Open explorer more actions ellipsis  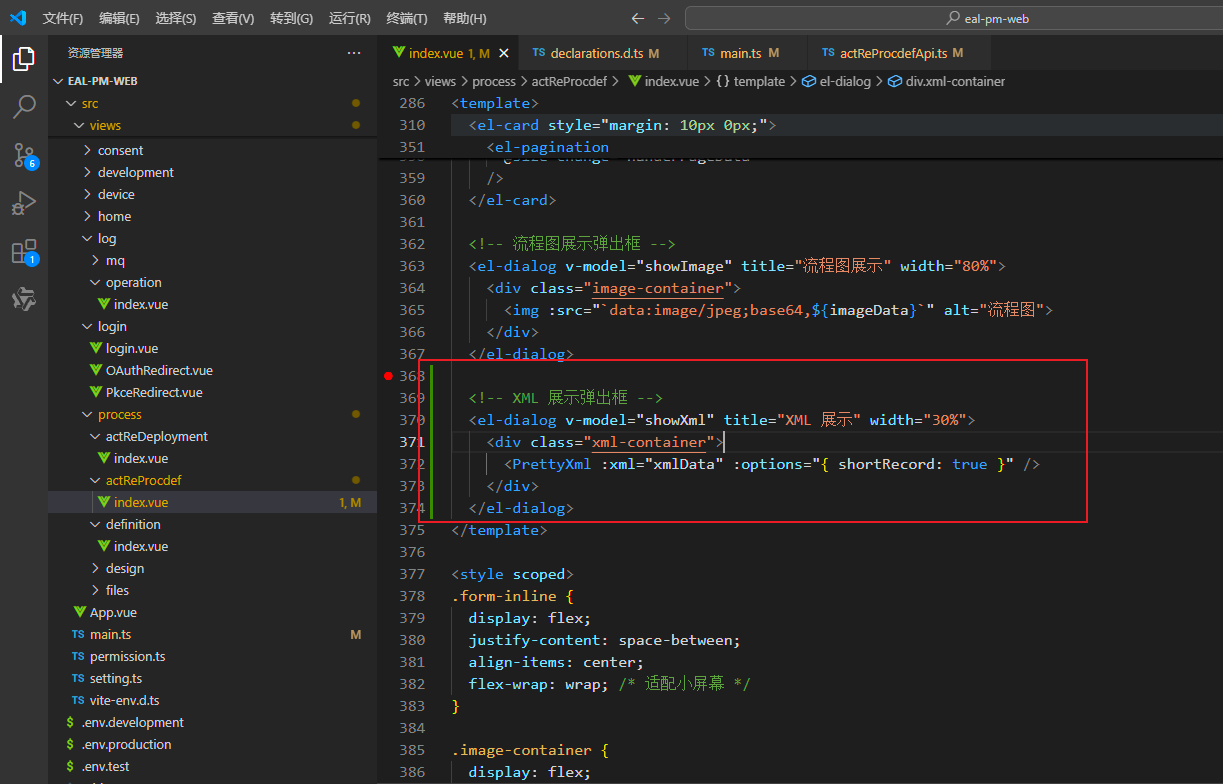click(354, 53)
